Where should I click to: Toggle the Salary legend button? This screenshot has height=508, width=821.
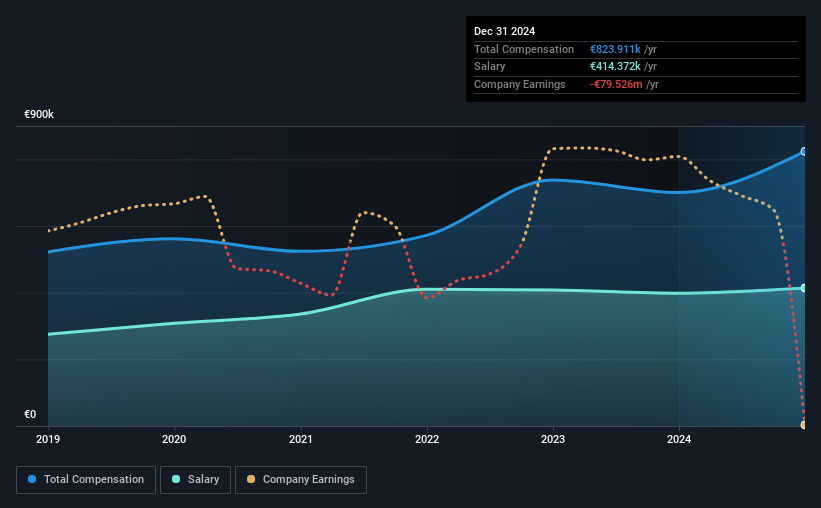(x=195, y=479)
